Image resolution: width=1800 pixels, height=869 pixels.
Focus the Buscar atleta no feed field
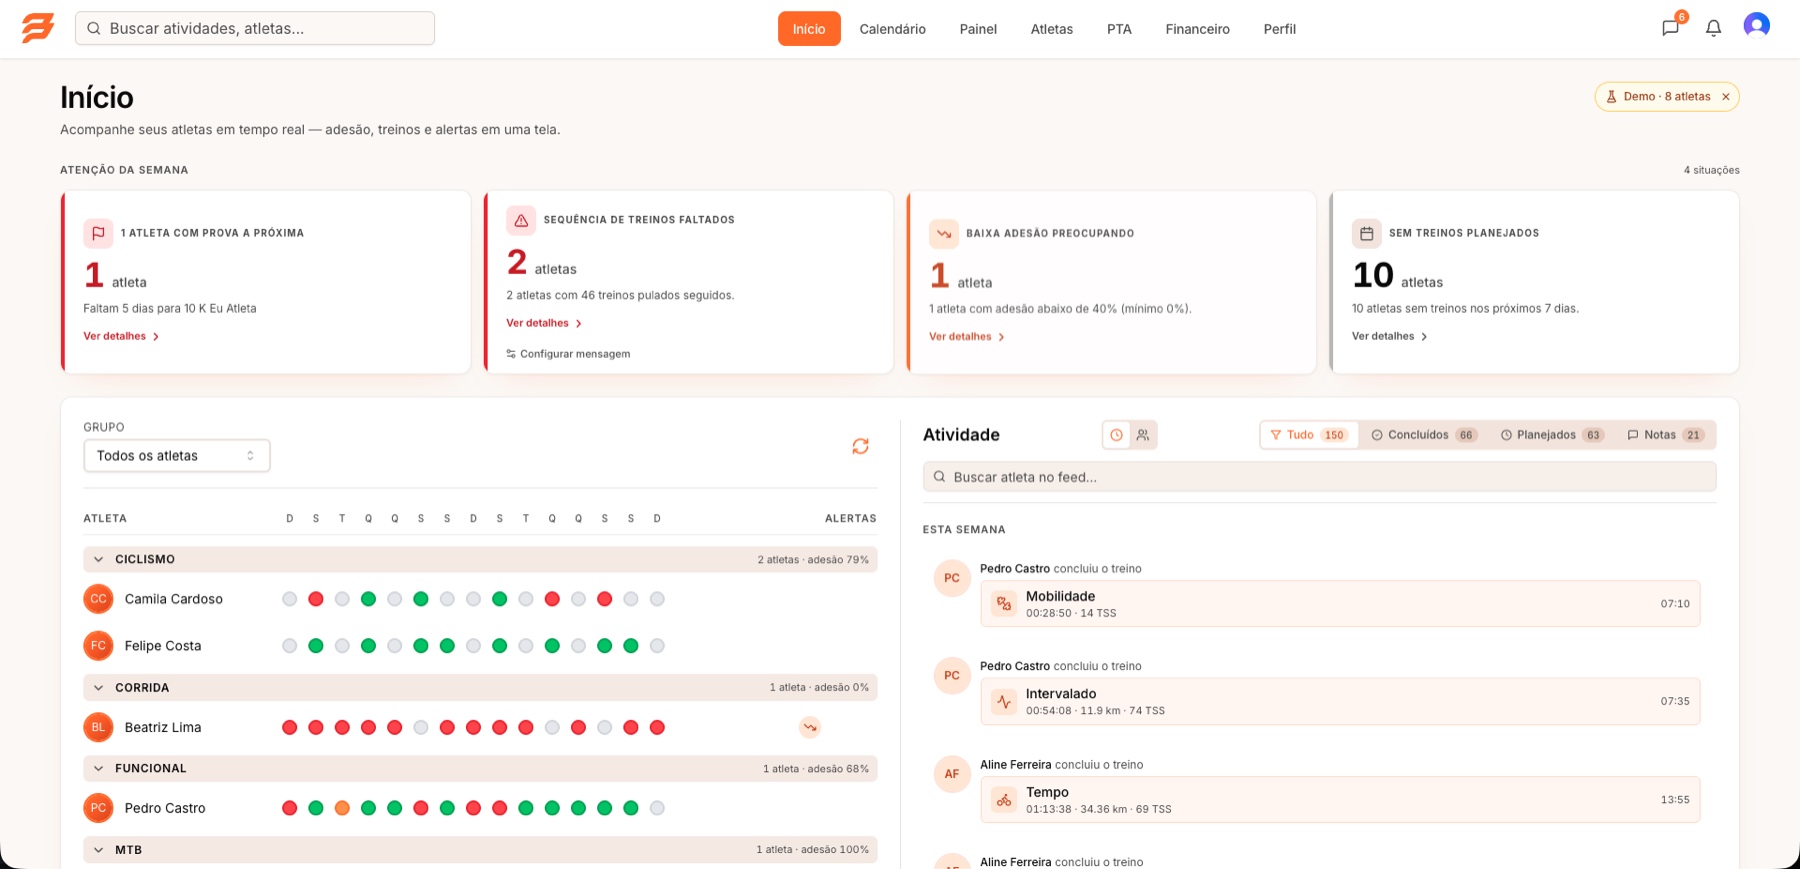click(1319, 477)
